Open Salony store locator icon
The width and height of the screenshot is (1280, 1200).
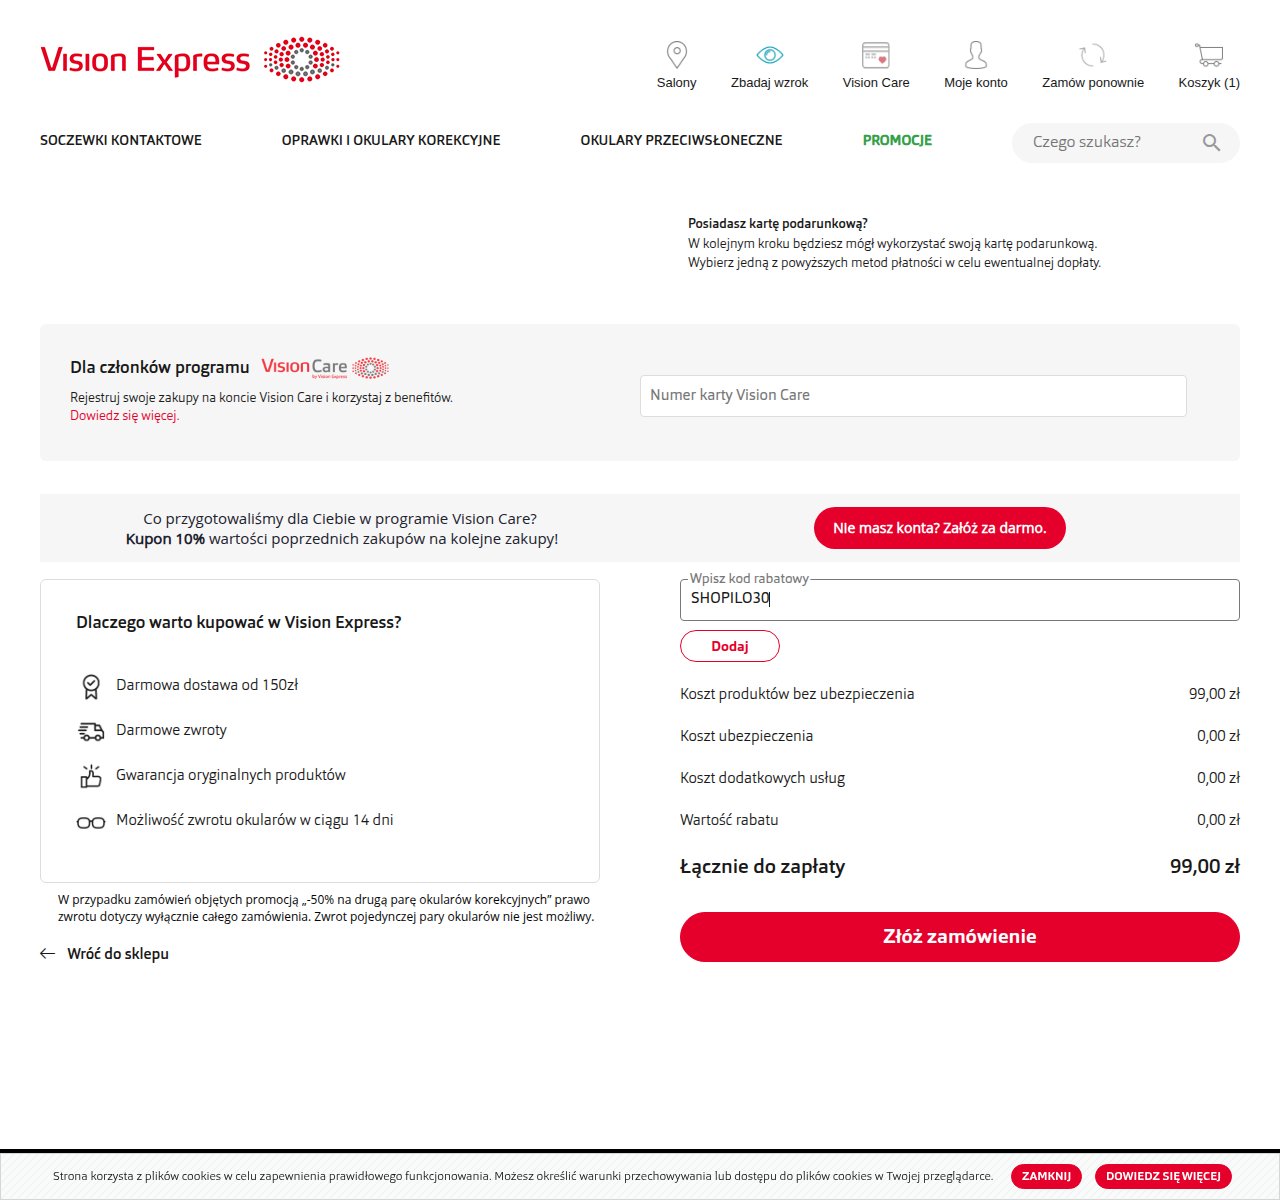click(x=677, y=54)
